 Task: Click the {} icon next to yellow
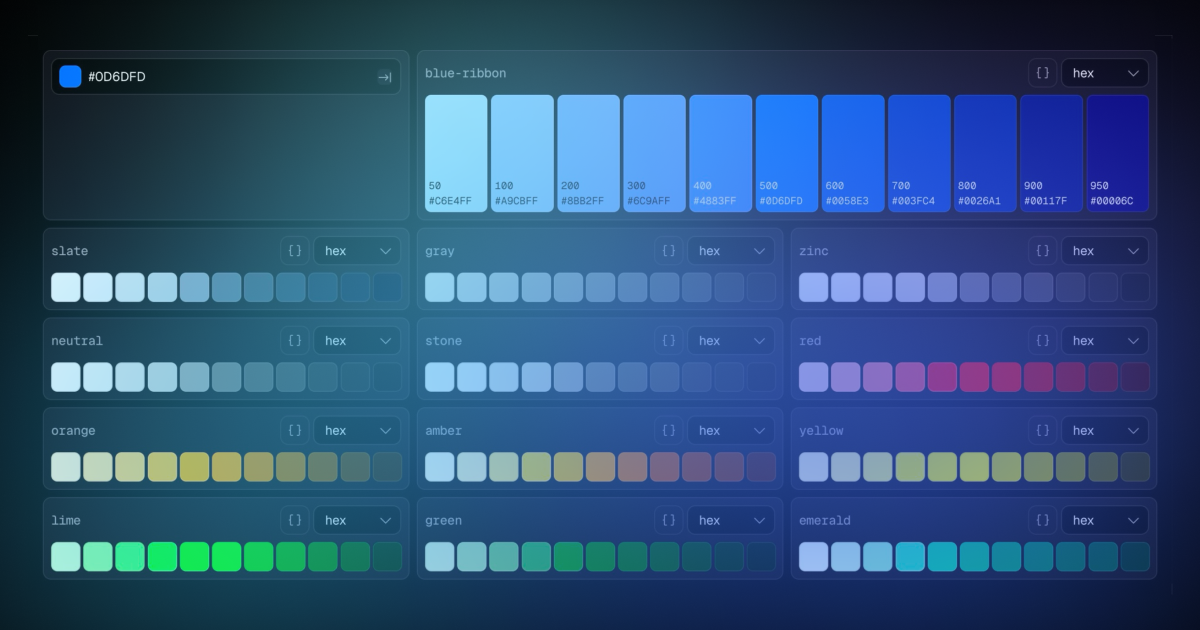[x=1042, y=430]
